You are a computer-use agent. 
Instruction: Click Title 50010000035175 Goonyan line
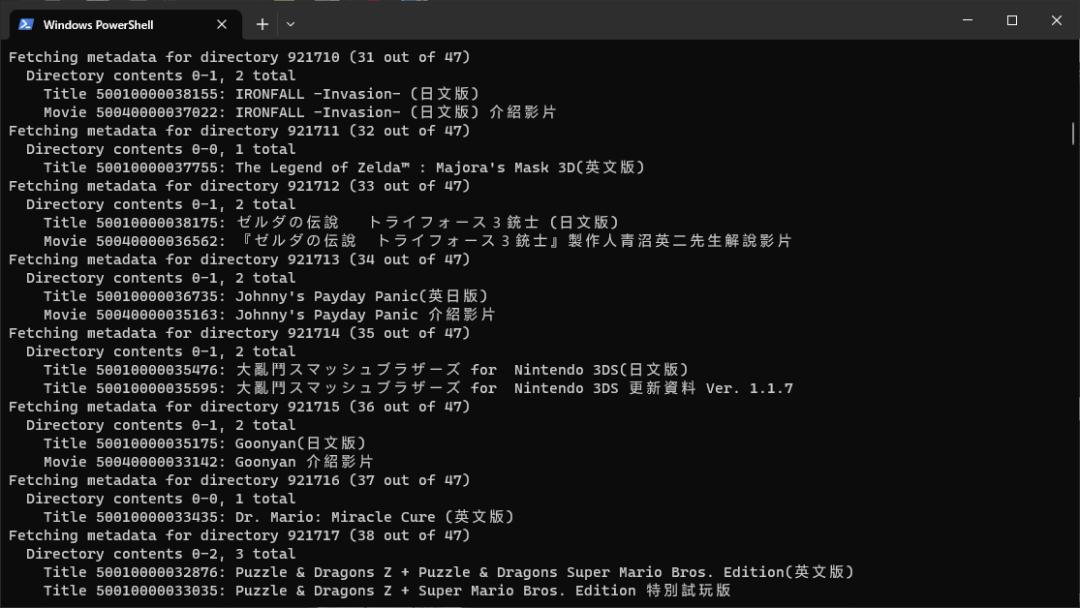205,443
